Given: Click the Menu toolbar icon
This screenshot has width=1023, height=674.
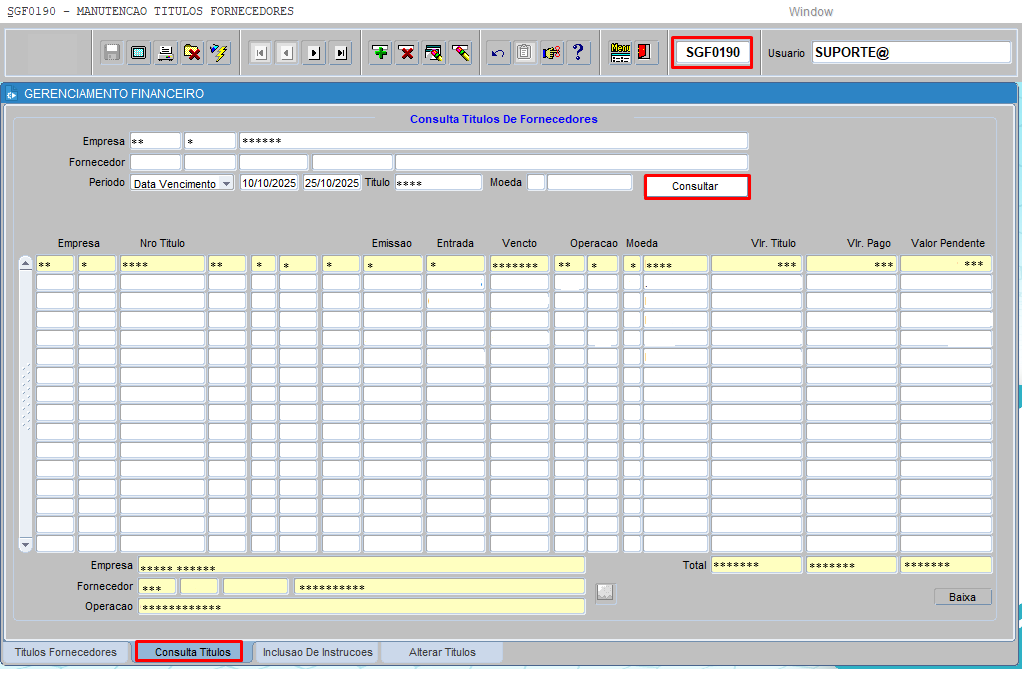Looking at the screenshot, I should point(620,53).
